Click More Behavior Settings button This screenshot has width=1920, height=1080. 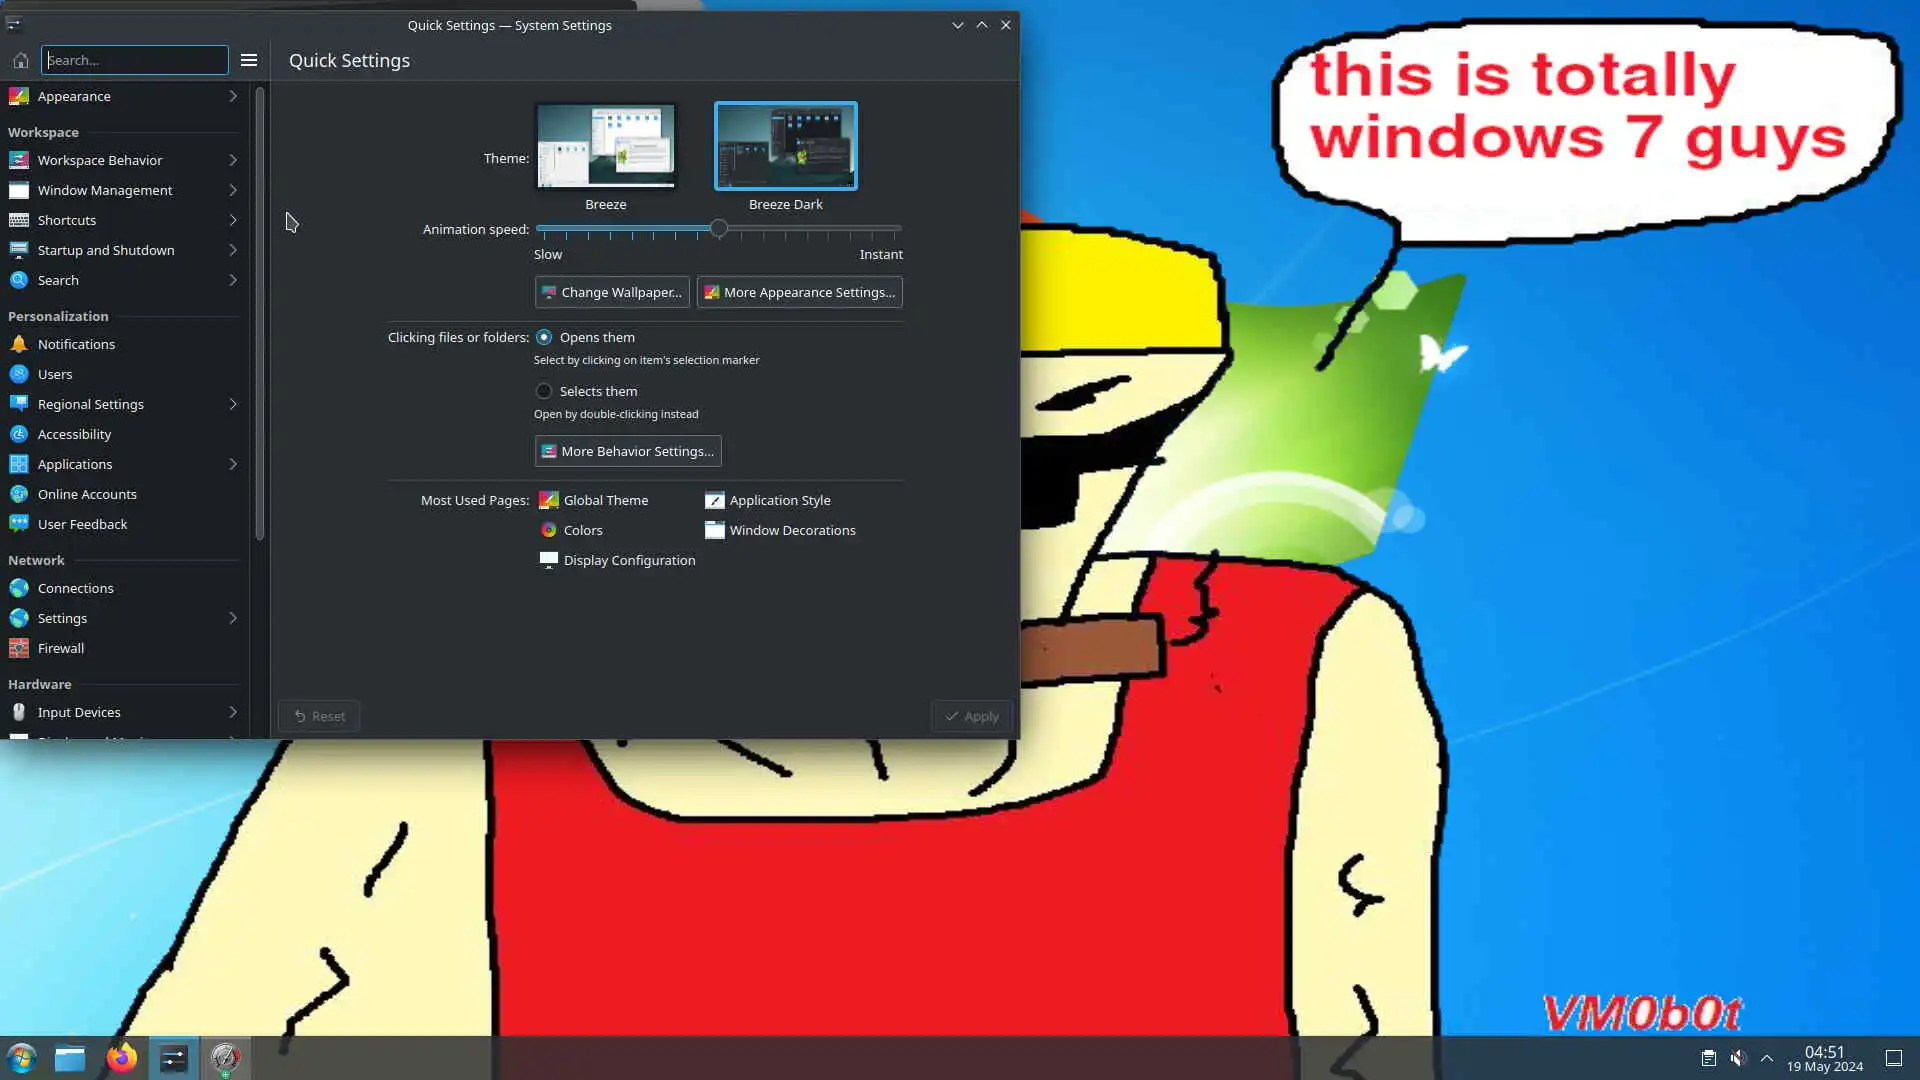[x=628, y=451]
